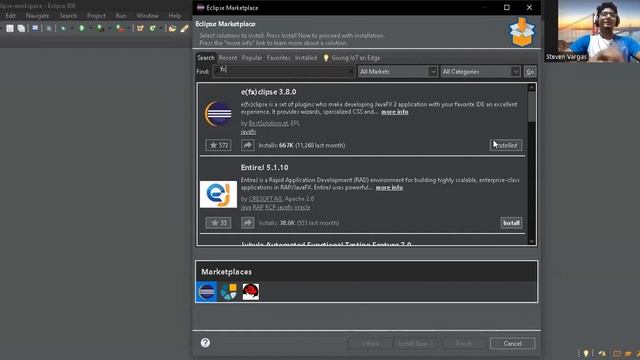Screen dimensions: 640x360
Task: Select the Eclipse marketplace icon
Action: [x=207, y=292]
